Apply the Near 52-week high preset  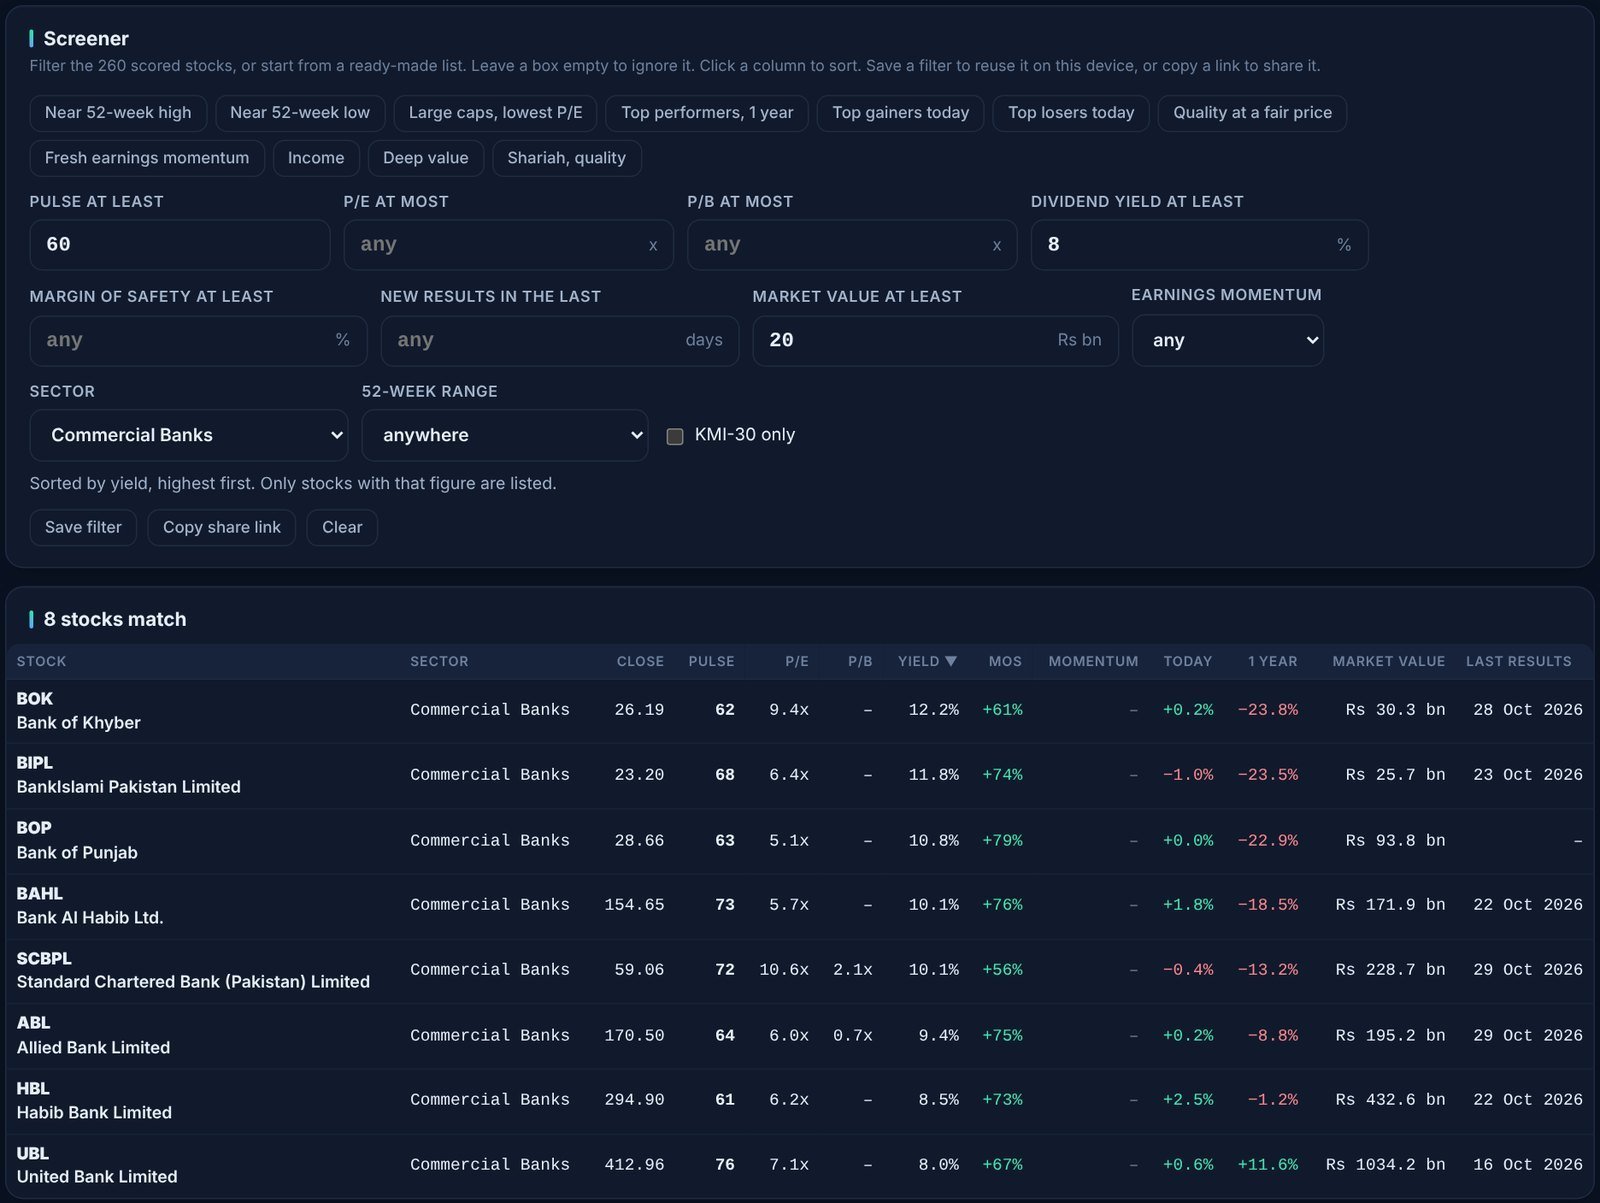point(118,113)
